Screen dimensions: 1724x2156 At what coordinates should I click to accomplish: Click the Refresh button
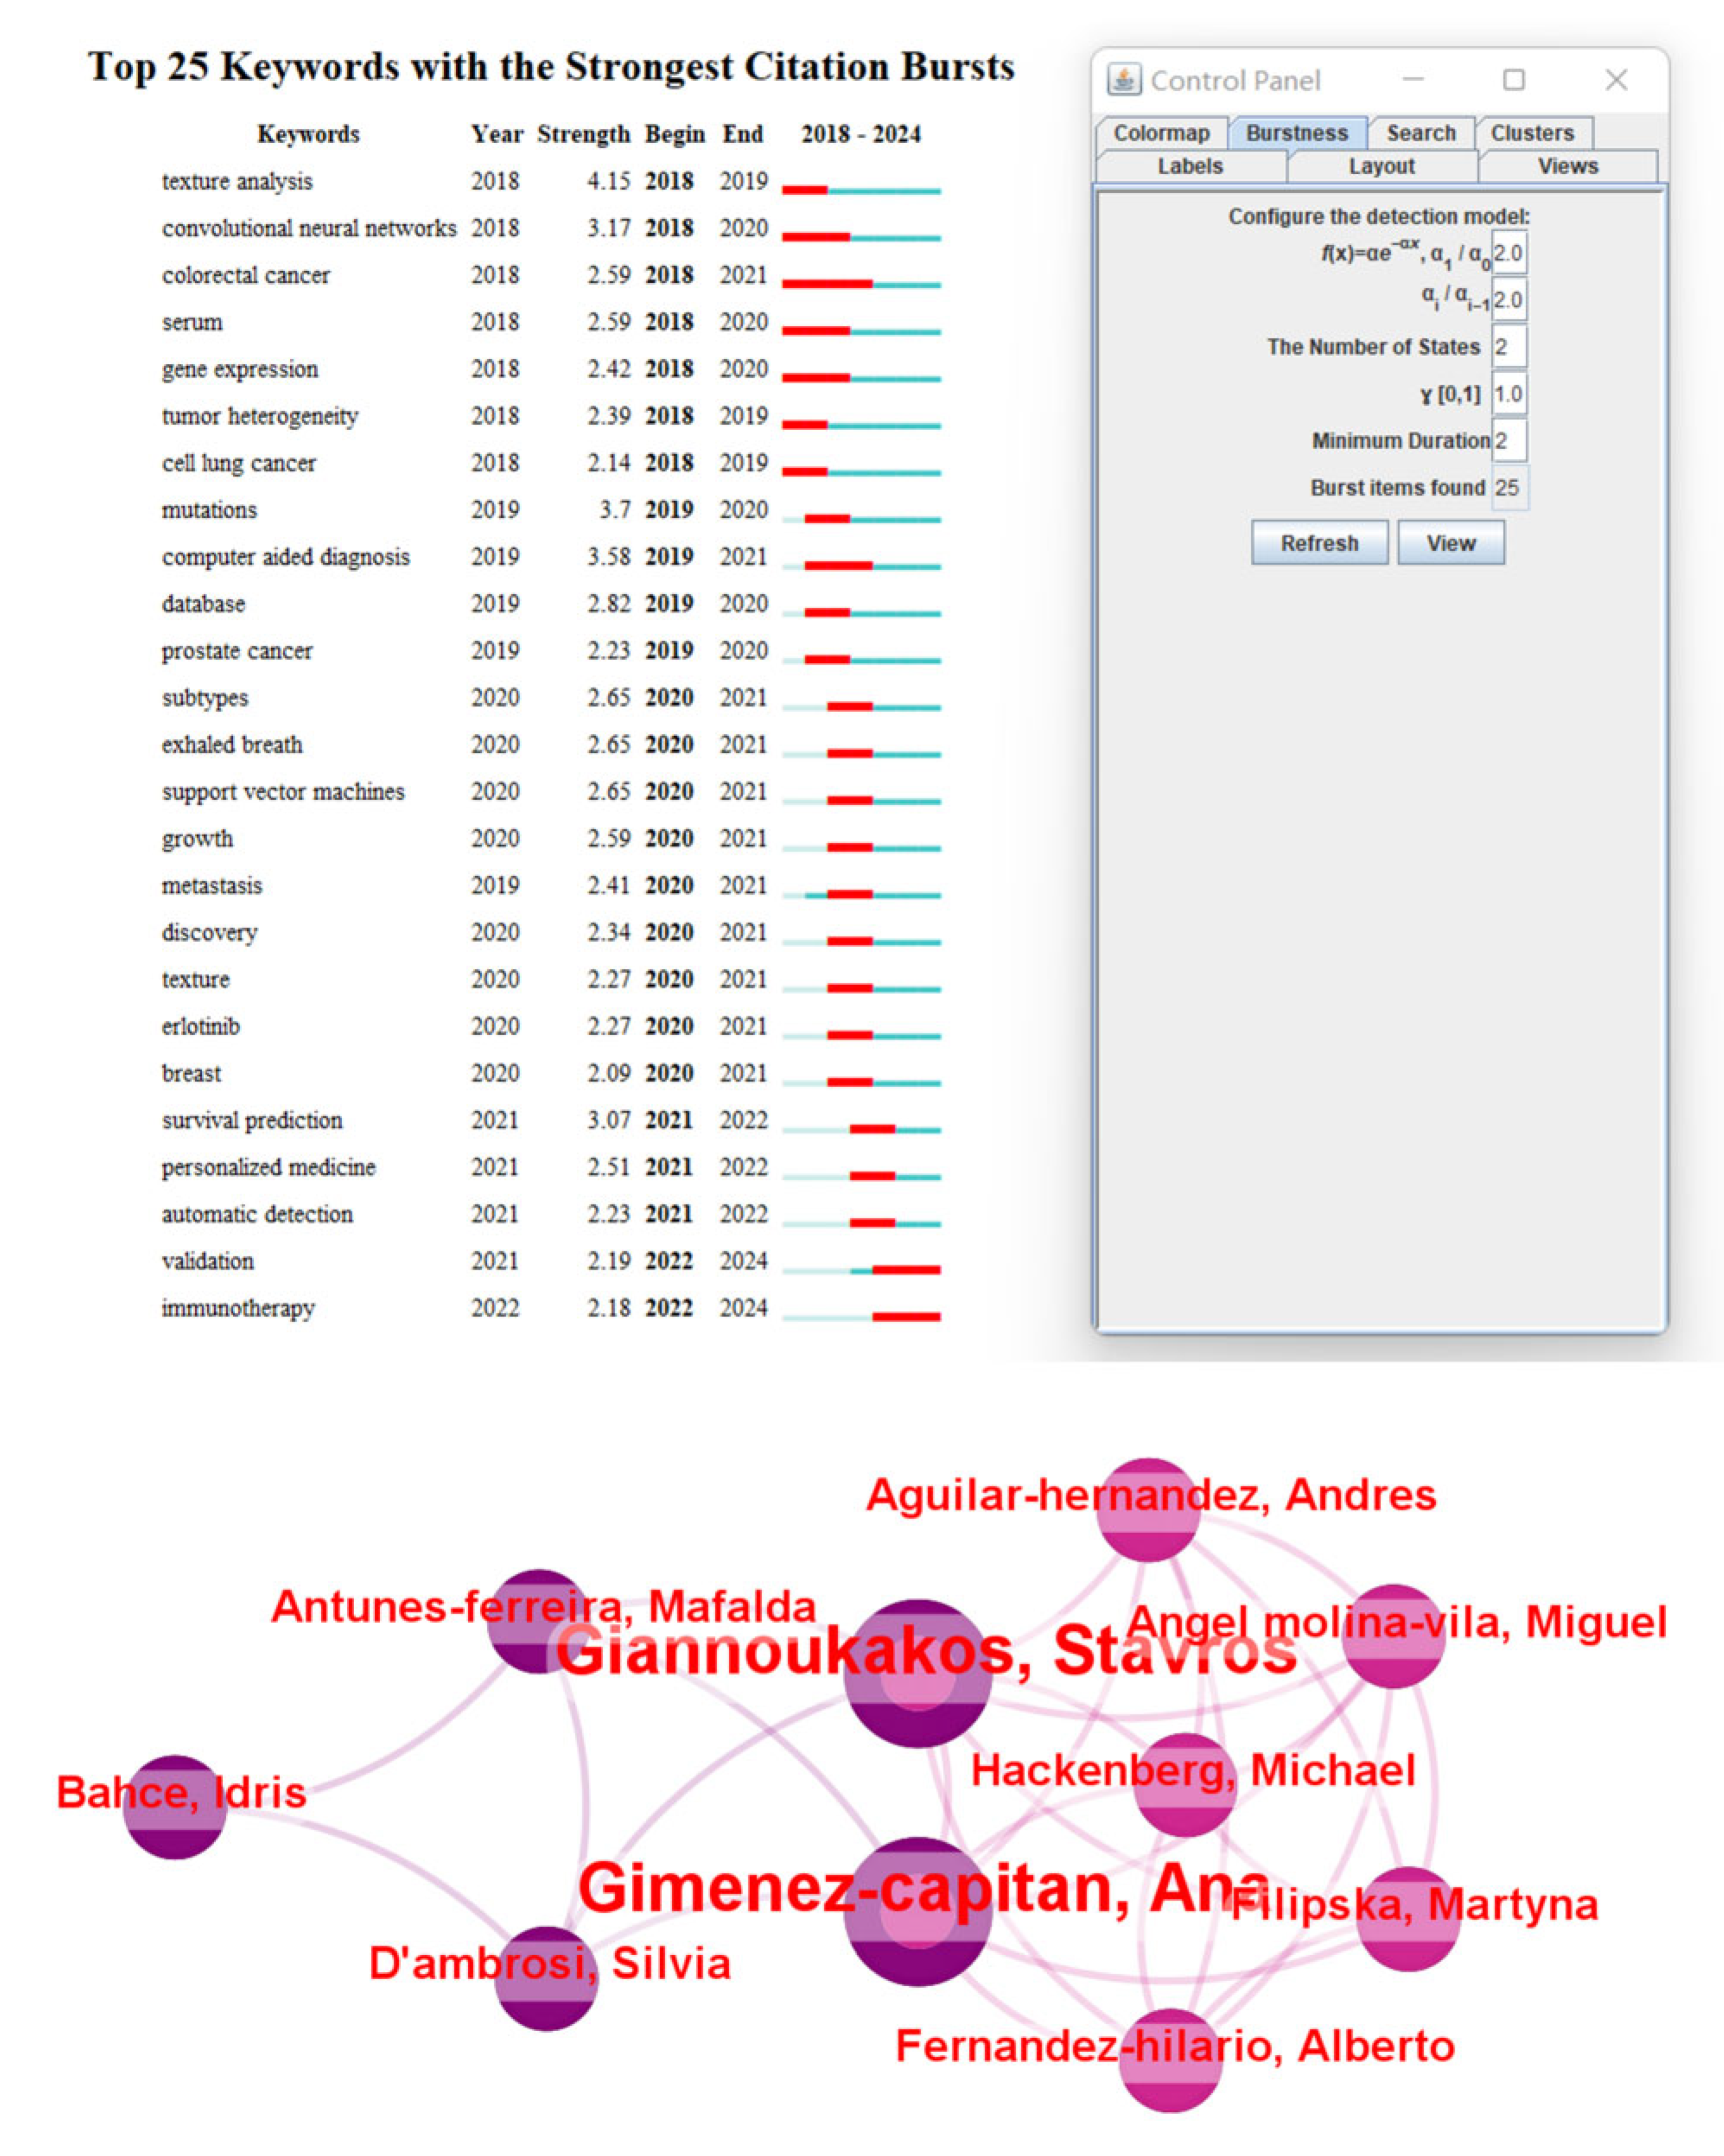[x=1319, y=543]
